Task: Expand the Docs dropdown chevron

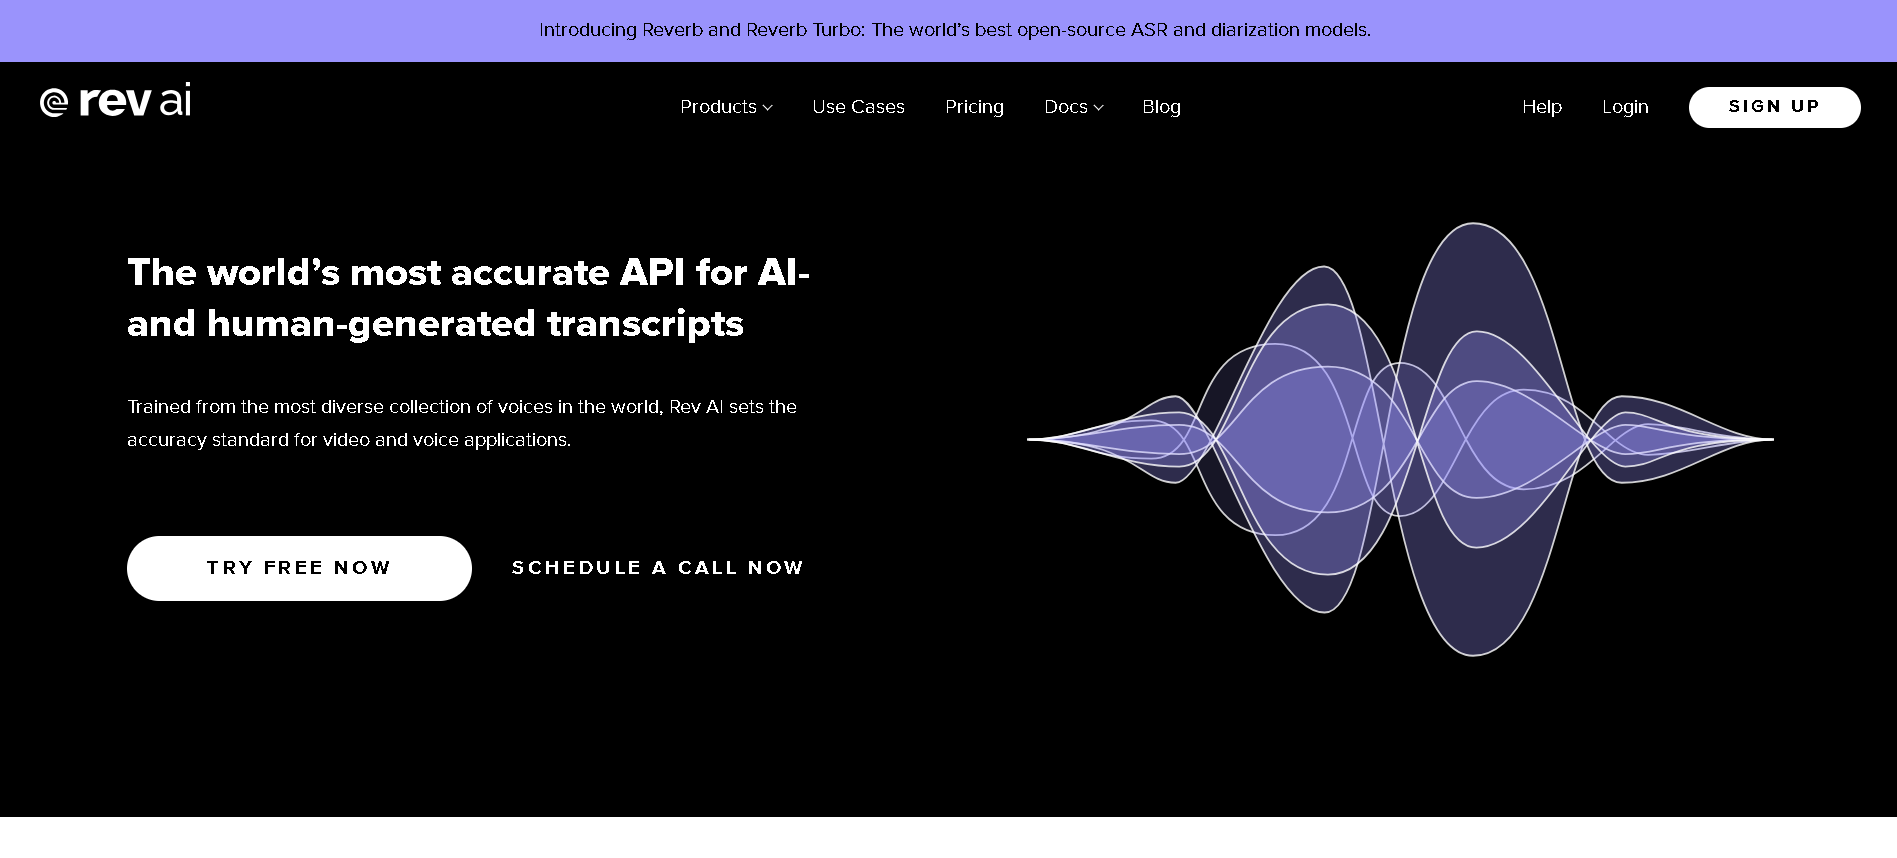Action: point(1099,107)
